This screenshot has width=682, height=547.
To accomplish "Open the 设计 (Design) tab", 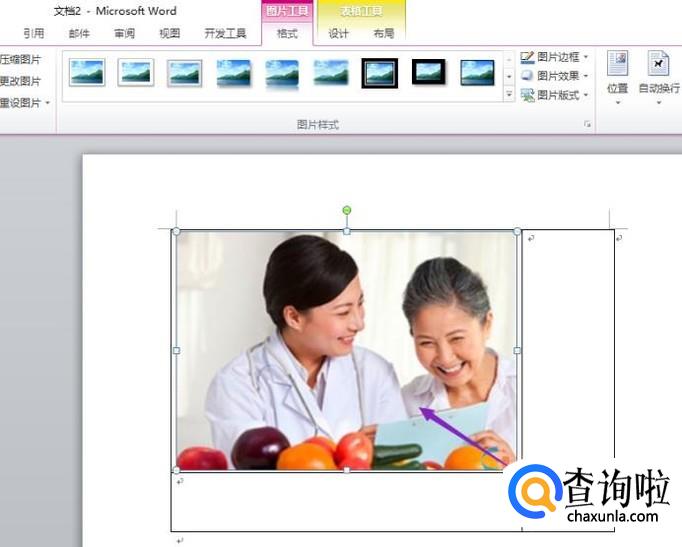I will [x=339, y=33].
